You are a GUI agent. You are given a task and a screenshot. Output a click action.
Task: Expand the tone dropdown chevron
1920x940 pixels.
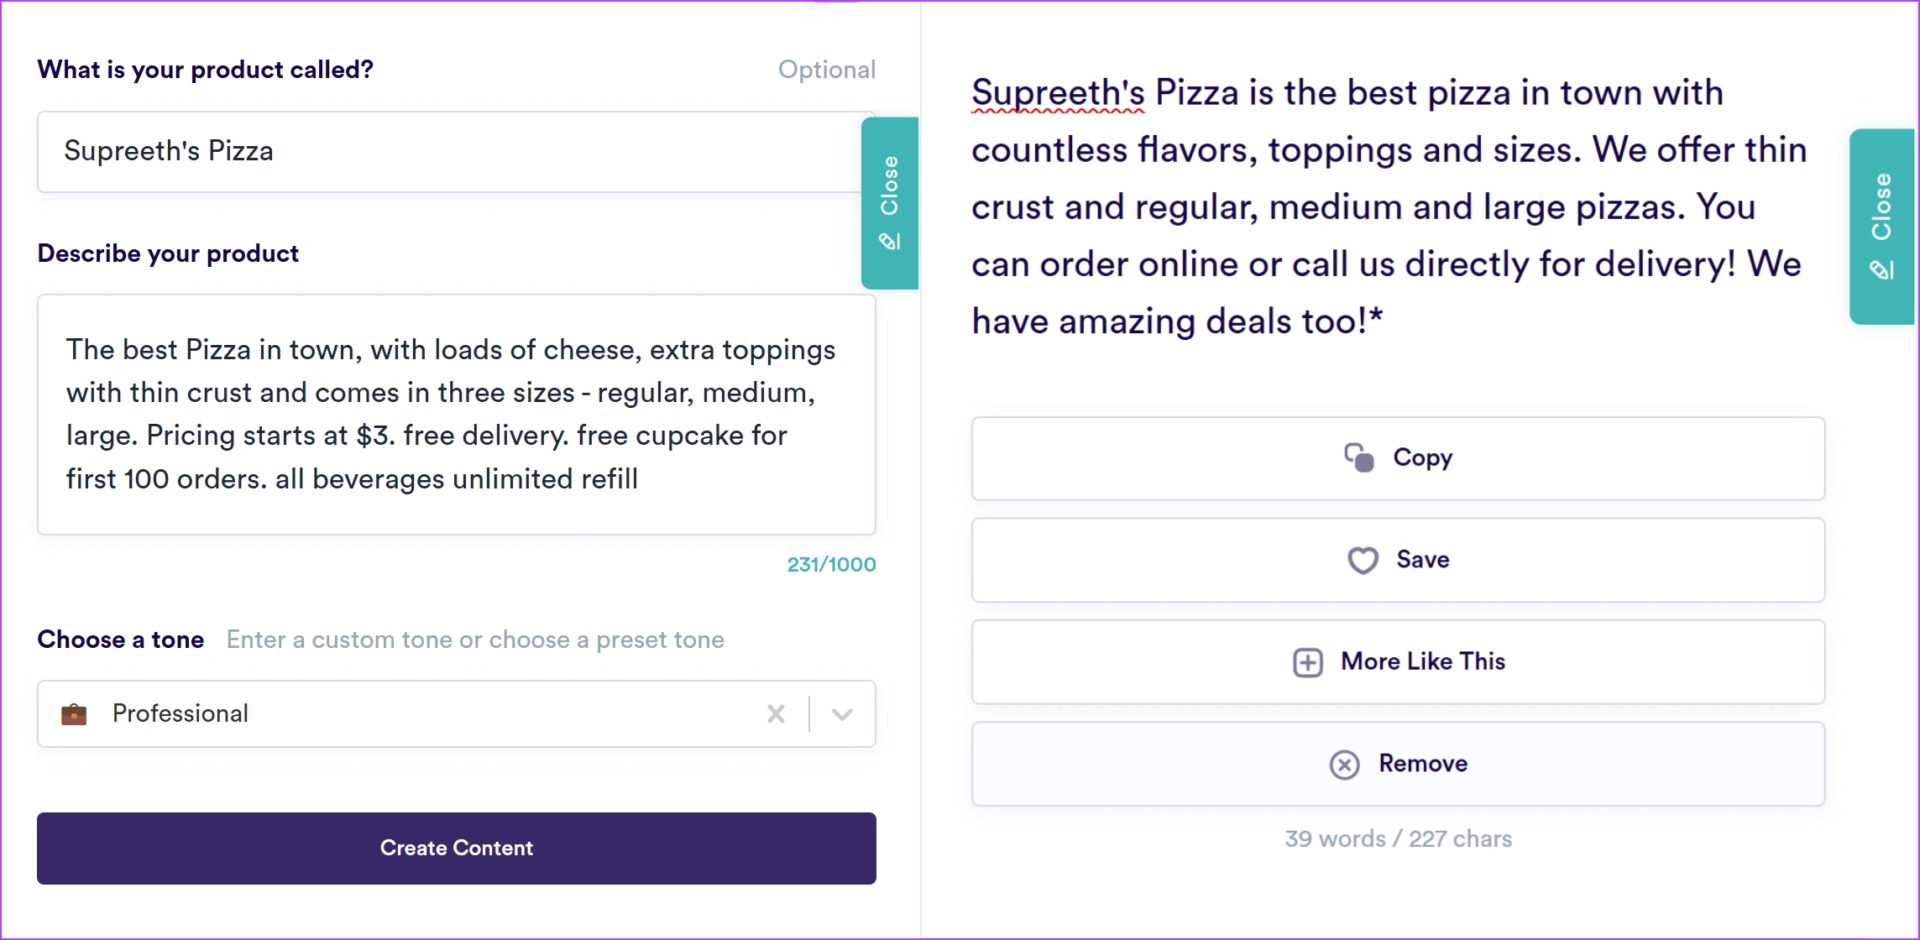click(843, 714)
